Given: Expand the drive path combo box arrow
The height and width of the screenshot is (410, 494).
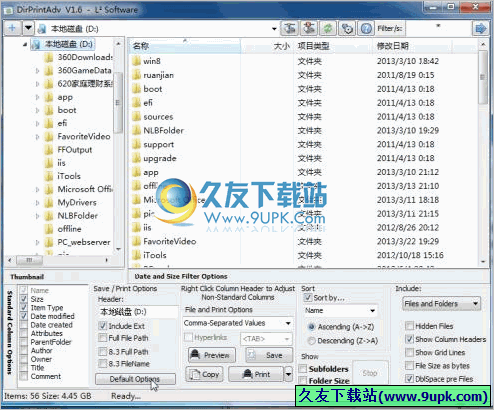Looking at the screenshot, I should point(274,29).
